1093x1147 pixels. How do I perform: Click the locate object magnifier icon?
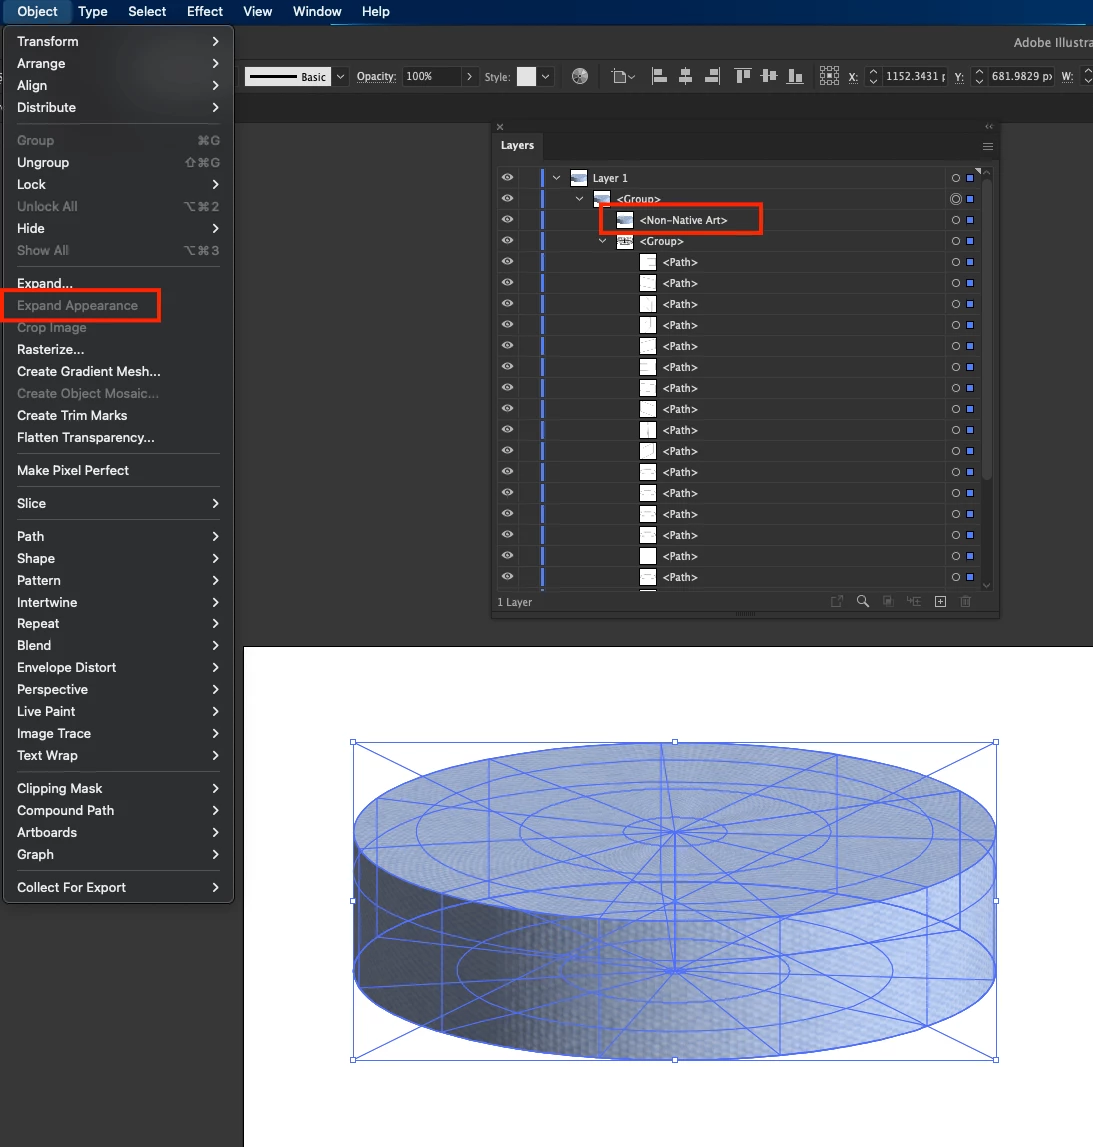coord(863,601)
